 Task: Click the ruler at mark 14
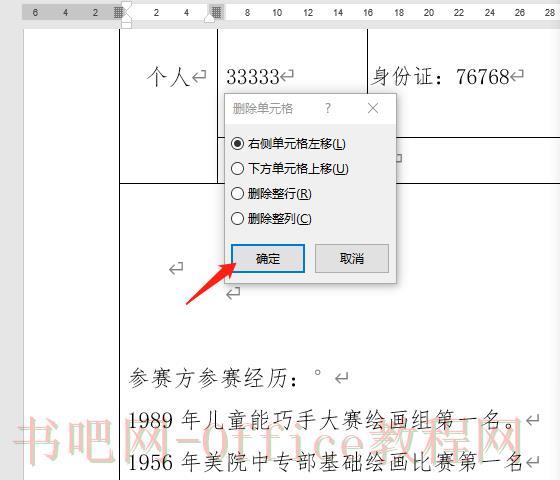coord(338,12)
